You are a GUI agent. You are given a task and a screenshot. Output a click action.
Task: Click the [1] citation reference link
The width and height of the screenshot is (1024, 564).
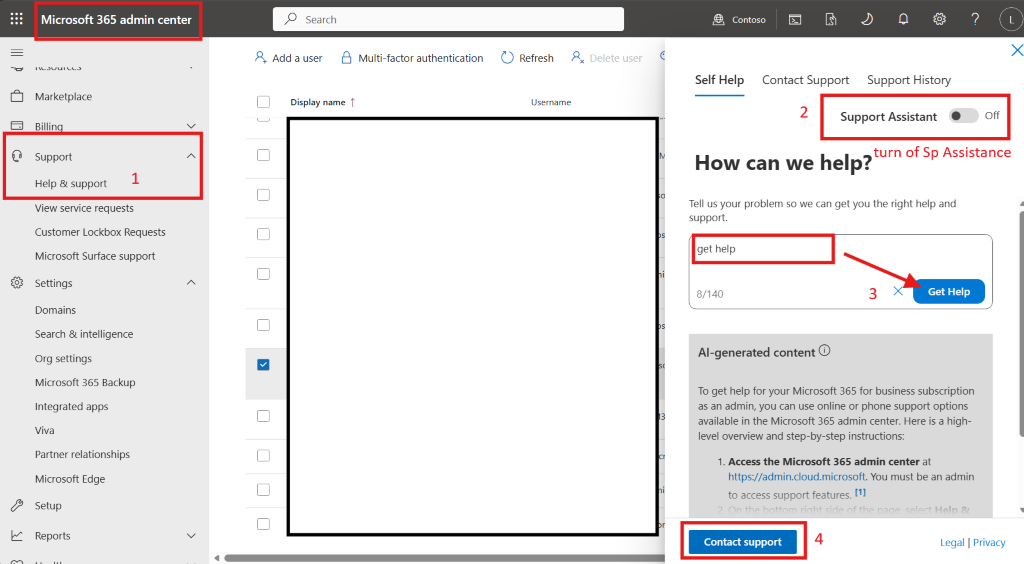(860, 492)
